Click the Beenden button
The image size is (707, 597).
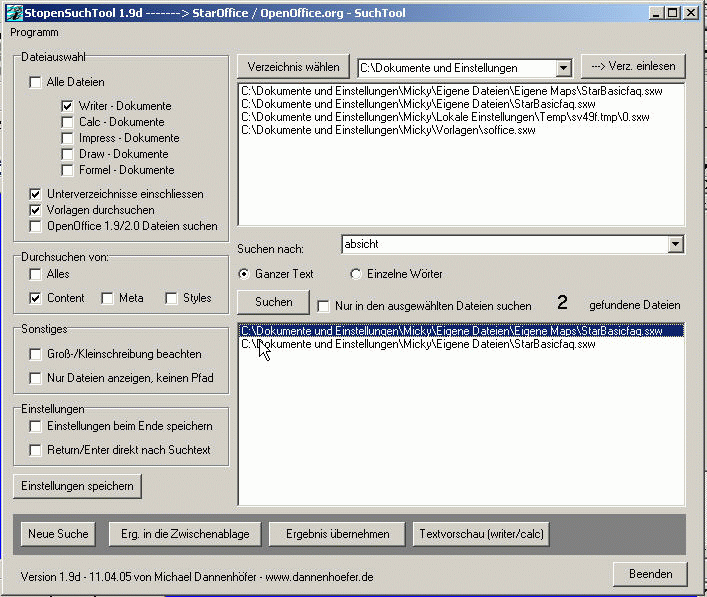point(650,574)
